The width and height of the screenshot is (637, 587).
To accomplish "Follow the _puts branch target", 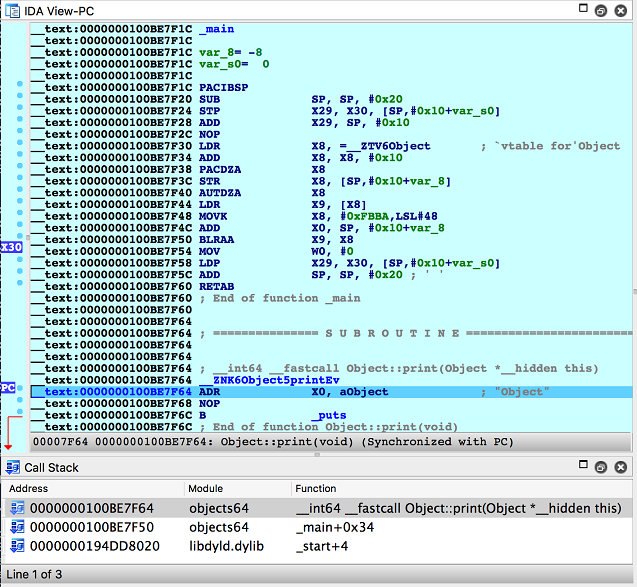I will pos(329,416).
